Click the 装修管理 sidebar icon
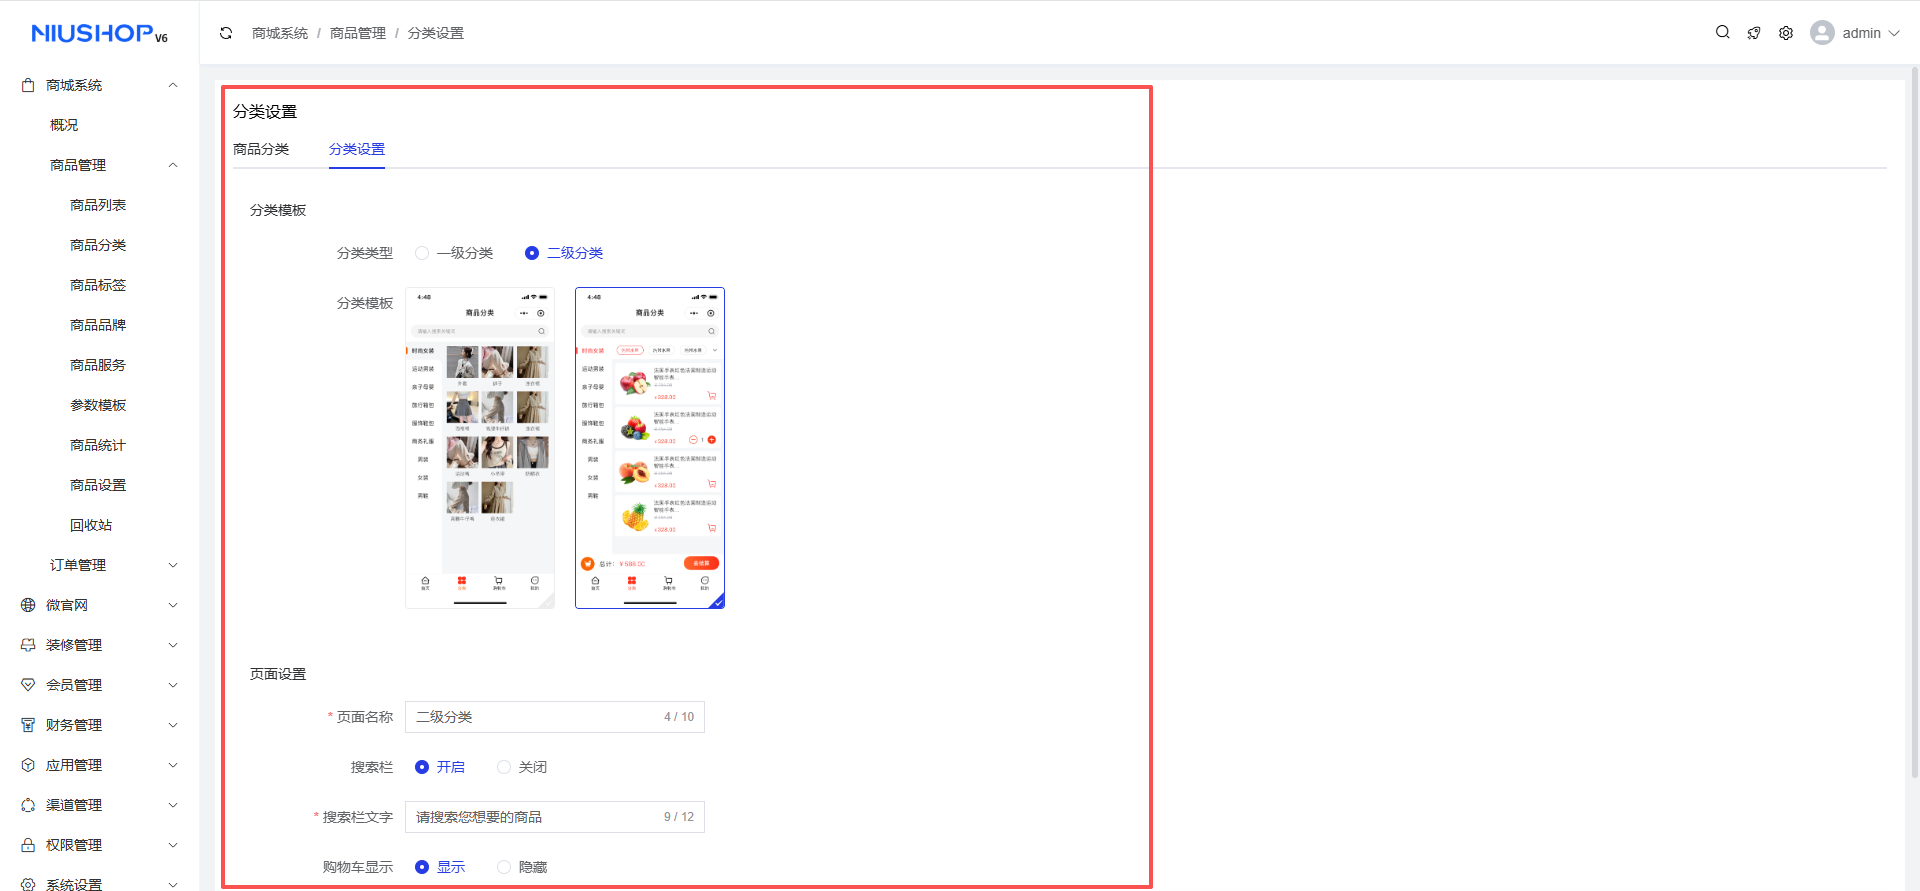The image size is (1920, 891). [x=28, y=645]
